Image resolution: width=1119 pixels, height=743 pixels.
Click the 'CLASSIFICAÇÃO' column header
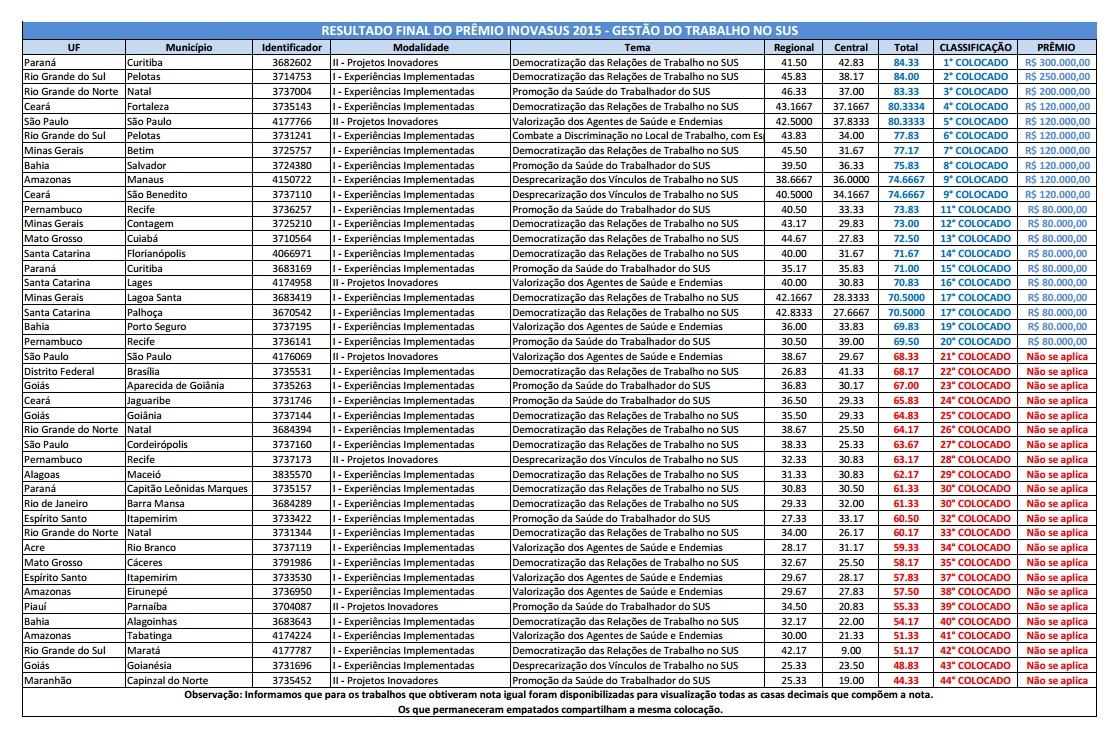[975, 47]
